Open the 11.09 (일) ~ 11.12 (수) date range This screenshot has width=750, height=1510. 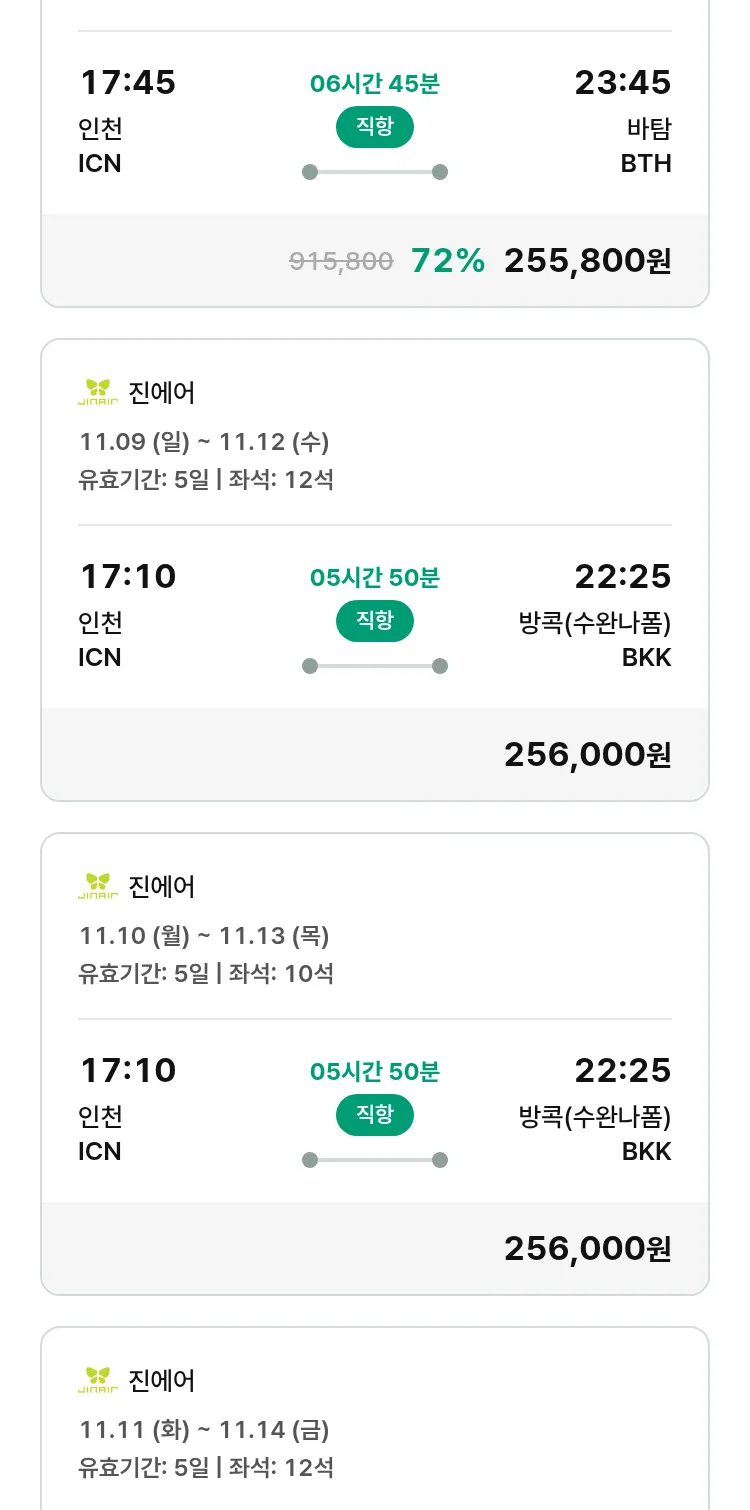click(x=204, y=441)
